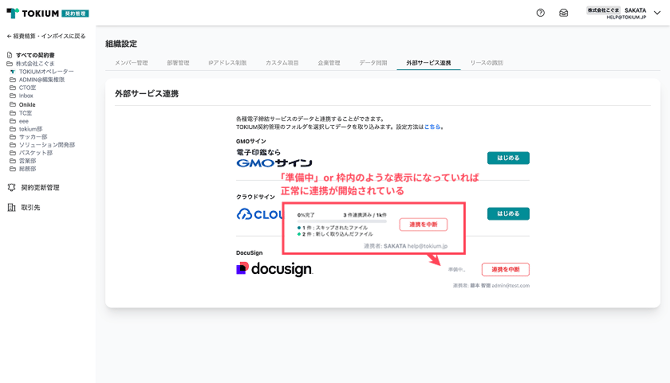Switch to the 企業管理 tab

tap(329, 63)
